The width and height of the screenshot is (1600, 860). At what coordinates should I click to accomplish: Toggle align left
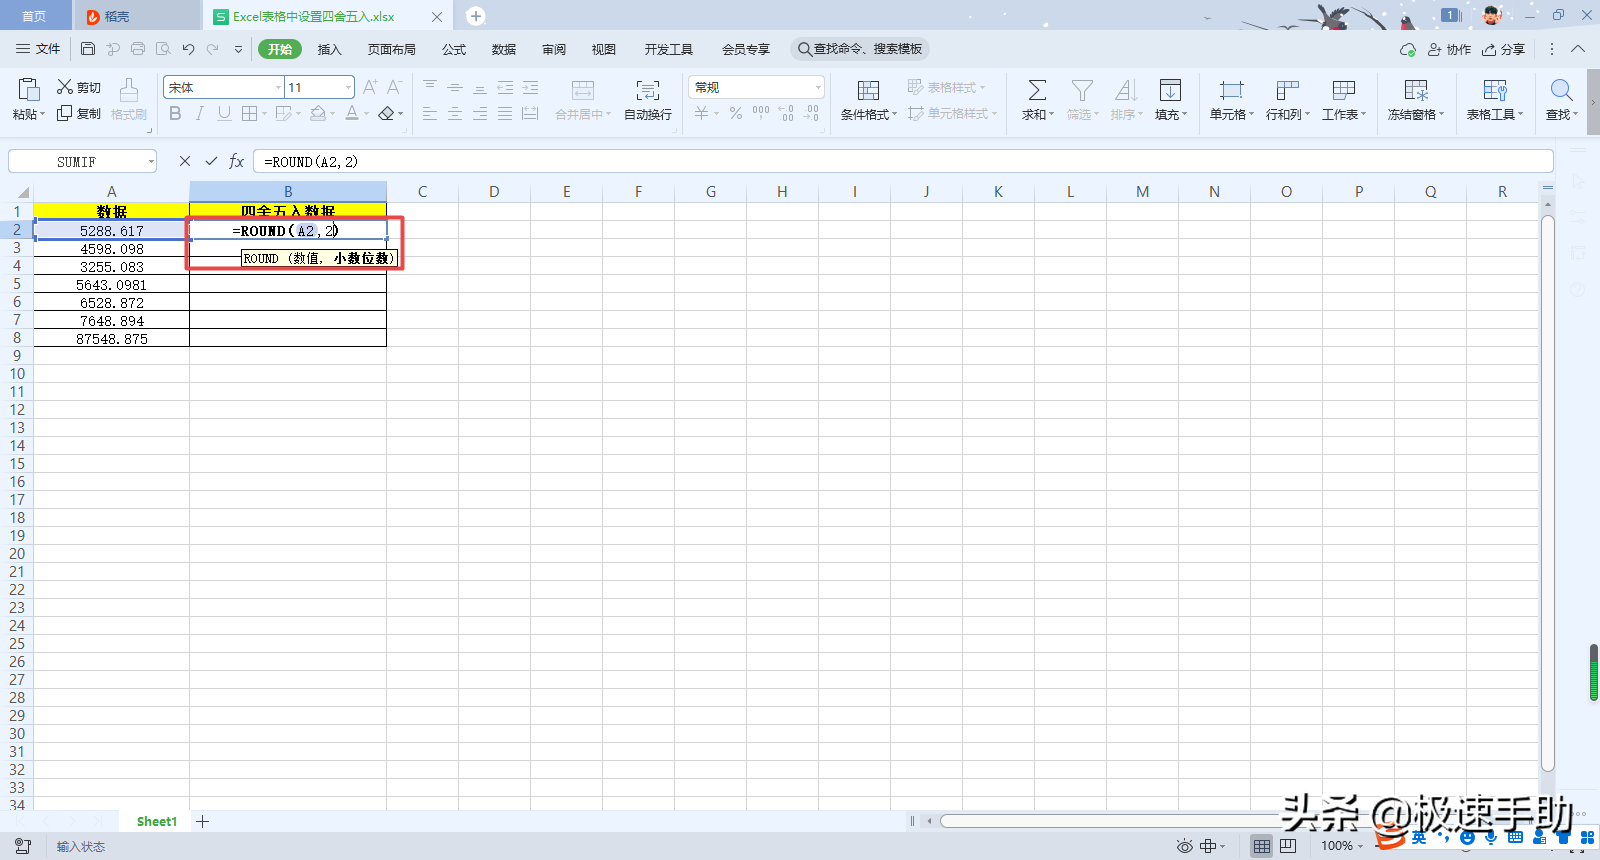pos(430,114)
